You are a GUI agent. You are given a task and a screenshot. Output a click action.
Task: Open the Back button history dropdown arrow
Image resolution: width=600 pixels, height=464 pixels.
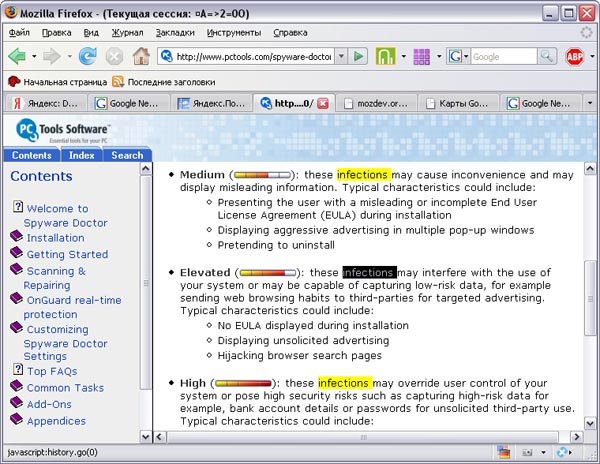pos(35,57)
